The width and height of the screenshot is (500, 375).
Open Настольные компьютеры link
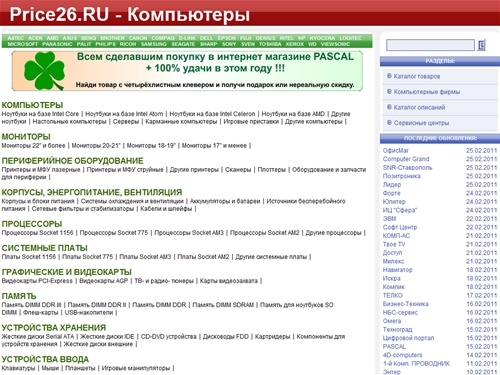click(69, 122)
